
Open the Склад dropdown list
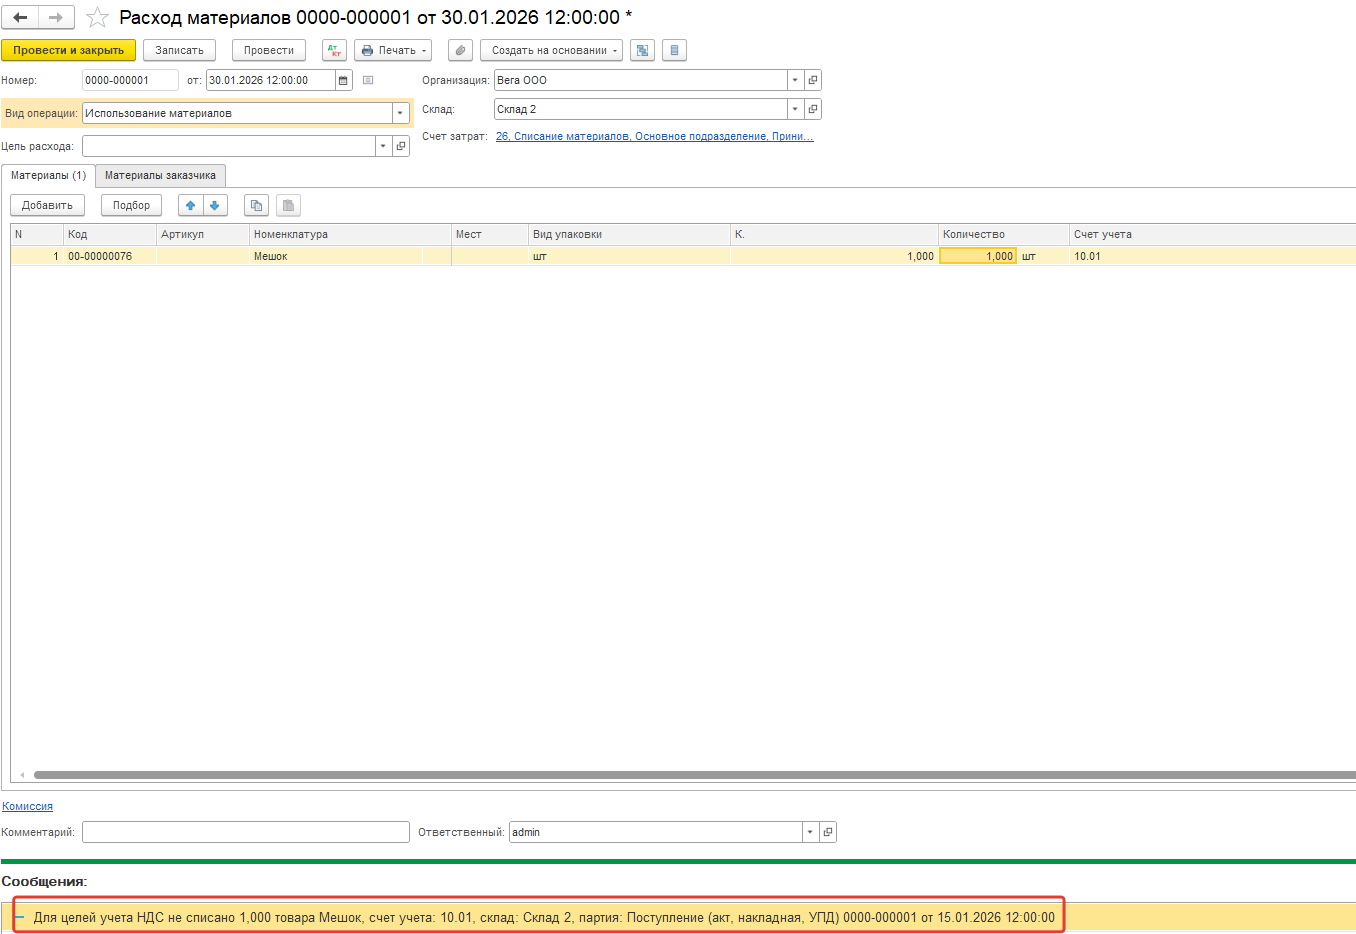pos(795,109)
